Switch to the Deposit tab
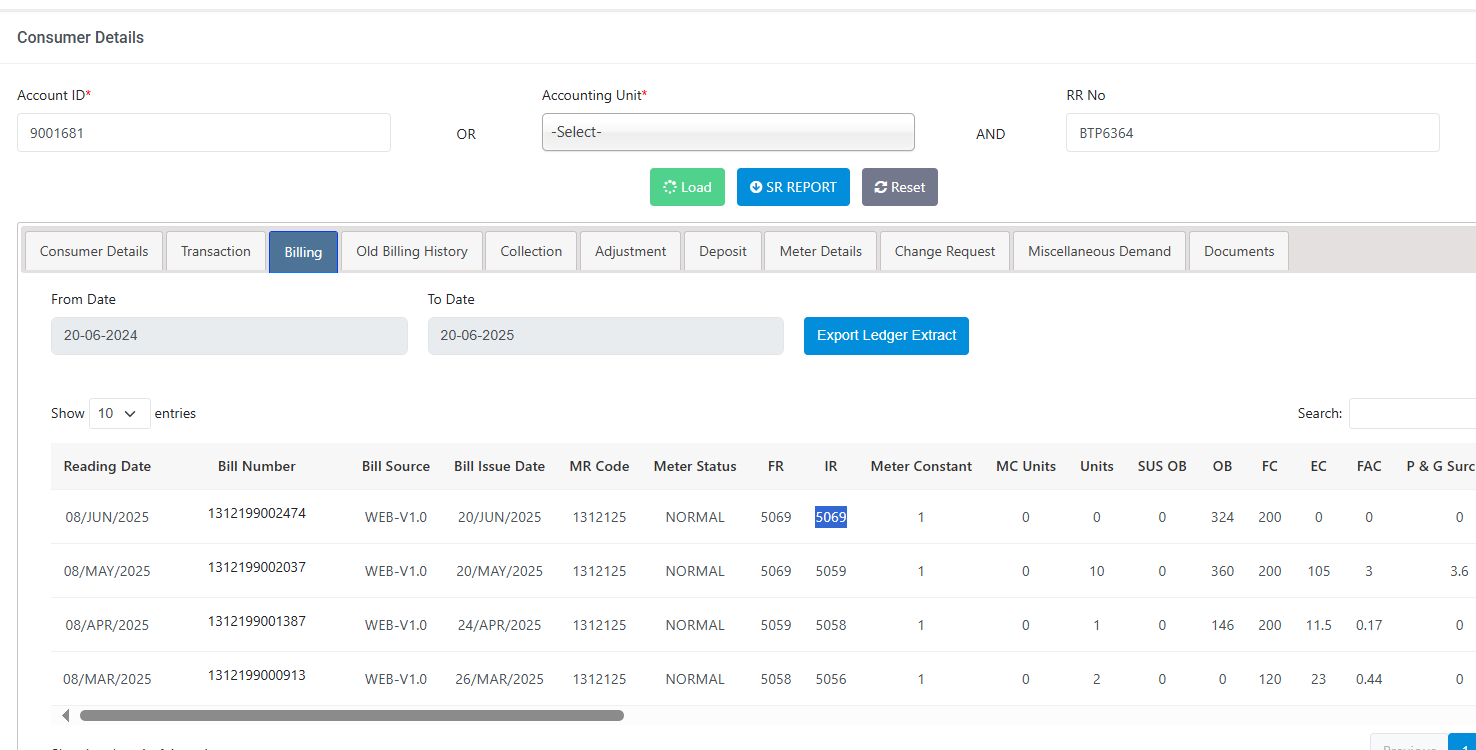Image resolution: width=1476 pixels, height=750 pixels. pos(723,252)
